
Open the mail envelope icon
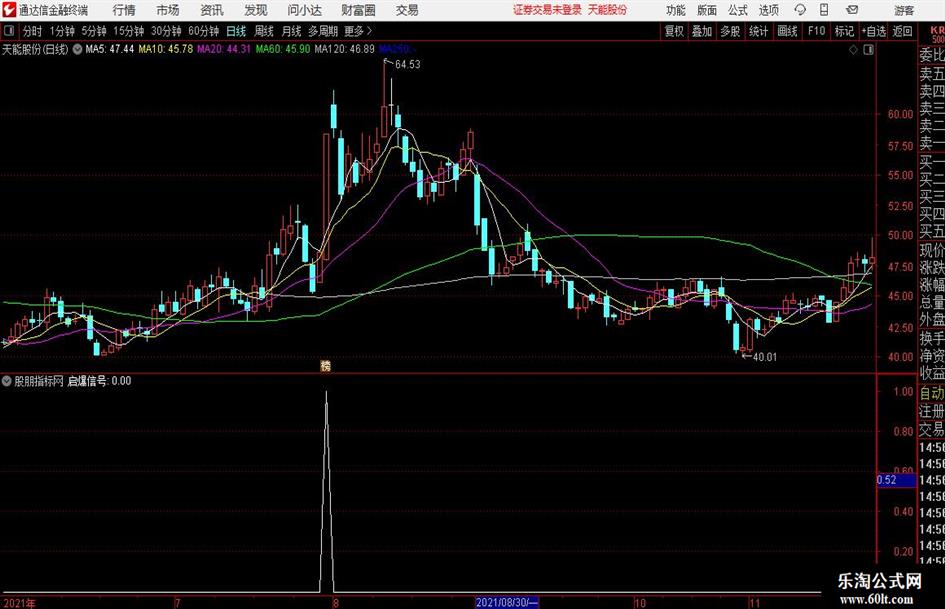tap(852, 10)
